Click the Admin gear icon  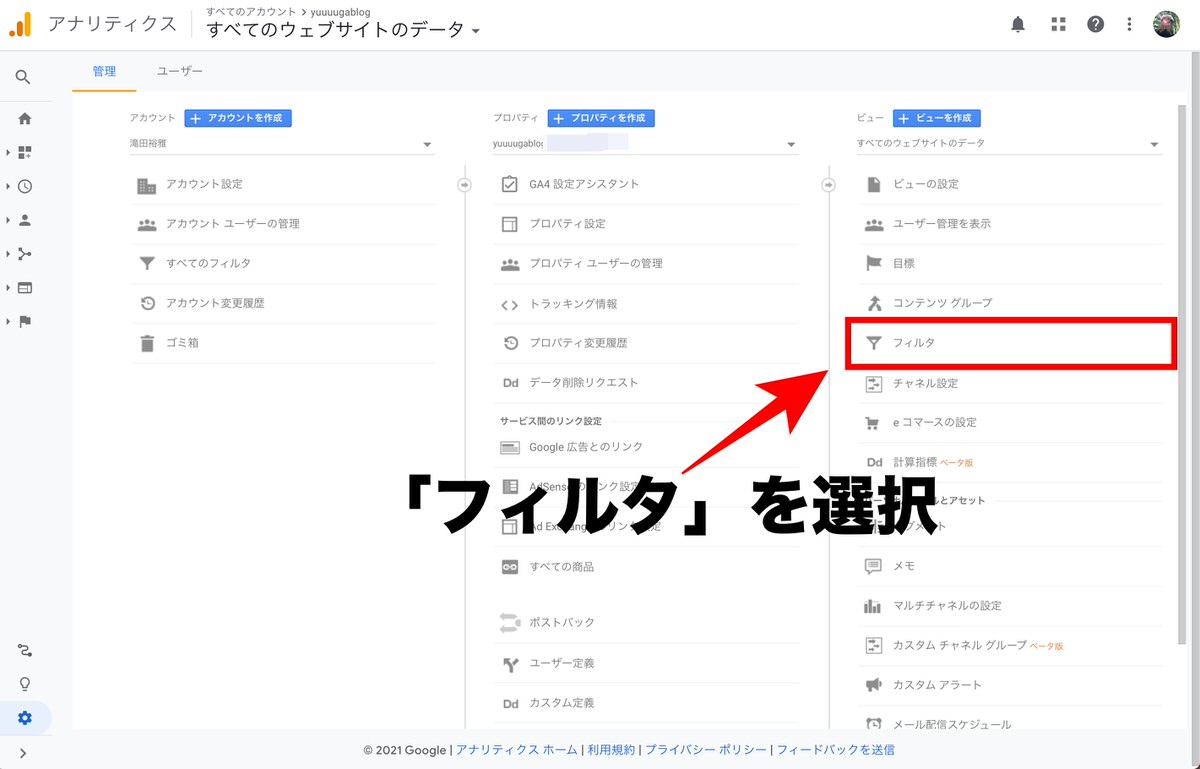25,718
